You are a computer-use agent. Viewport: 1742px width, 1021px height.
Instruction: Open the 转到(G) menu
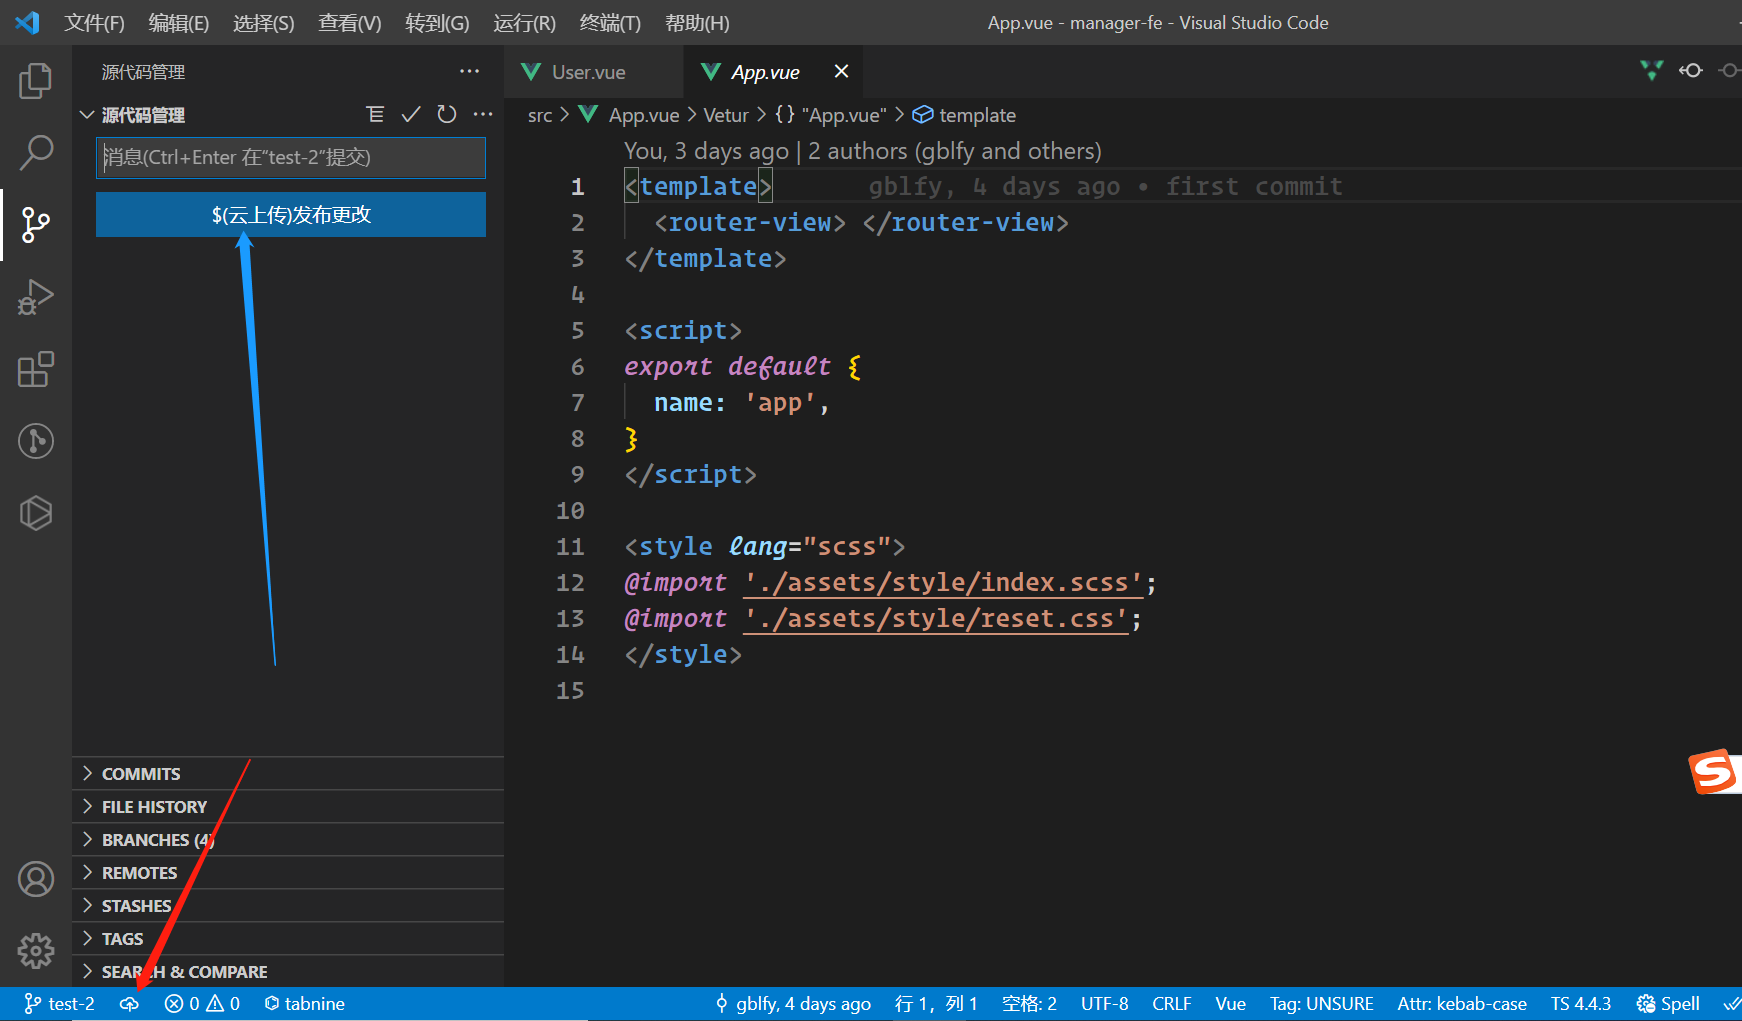pyautogui.click(x=437, y=23)
